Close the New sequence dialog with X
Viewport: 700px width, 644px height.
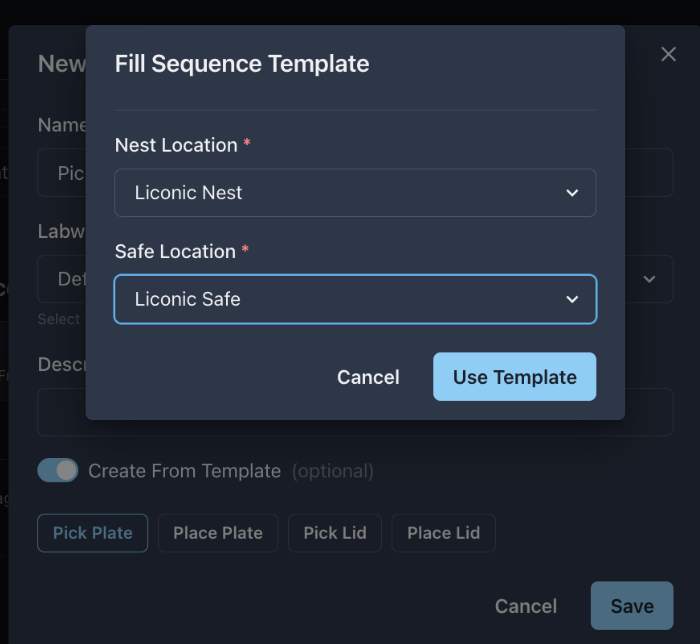click(x=668, y=55)
